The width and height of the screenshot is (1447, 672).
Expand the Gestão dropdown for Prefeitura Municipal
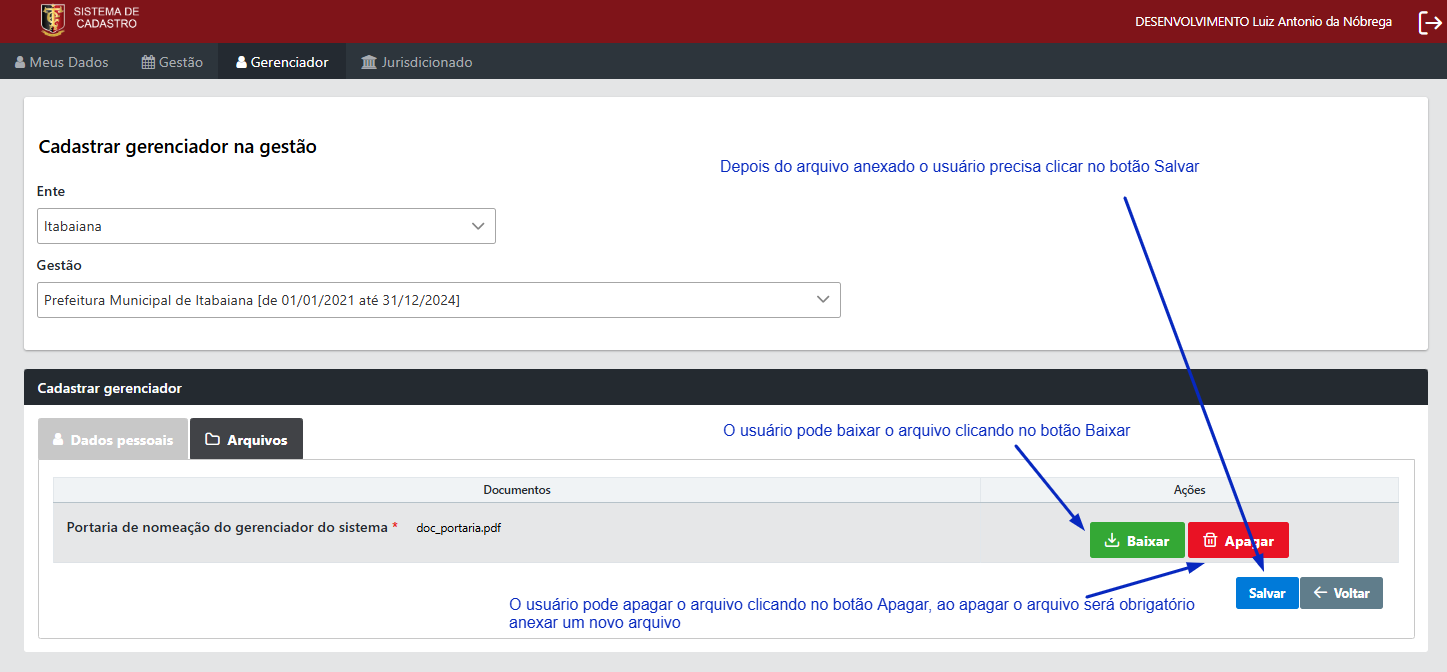[439, 300]
